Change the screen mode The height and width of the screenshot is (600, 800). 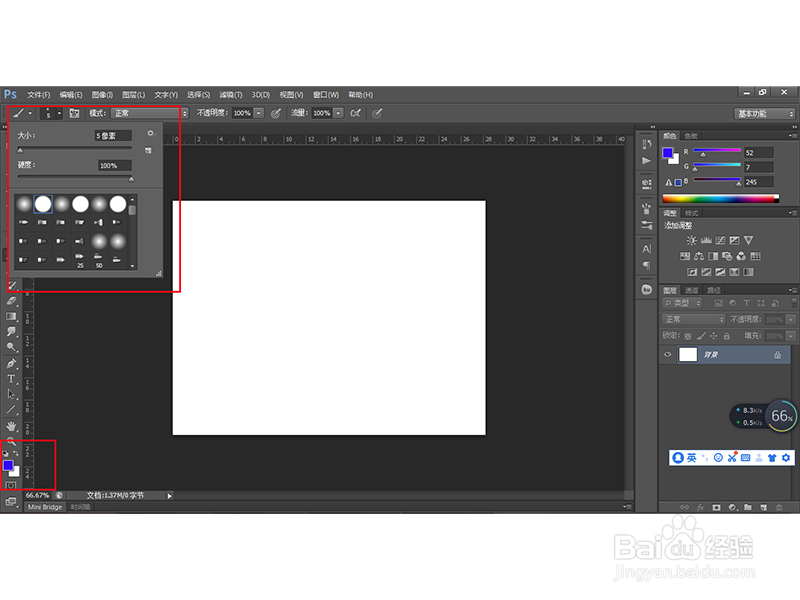coord(11,502)
